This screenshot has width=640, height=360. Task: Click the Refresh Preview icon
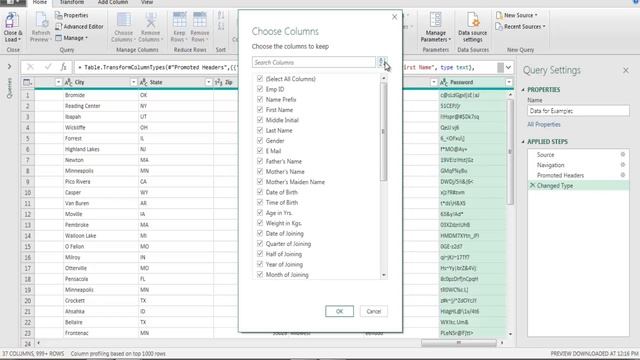tap(41, 20)
